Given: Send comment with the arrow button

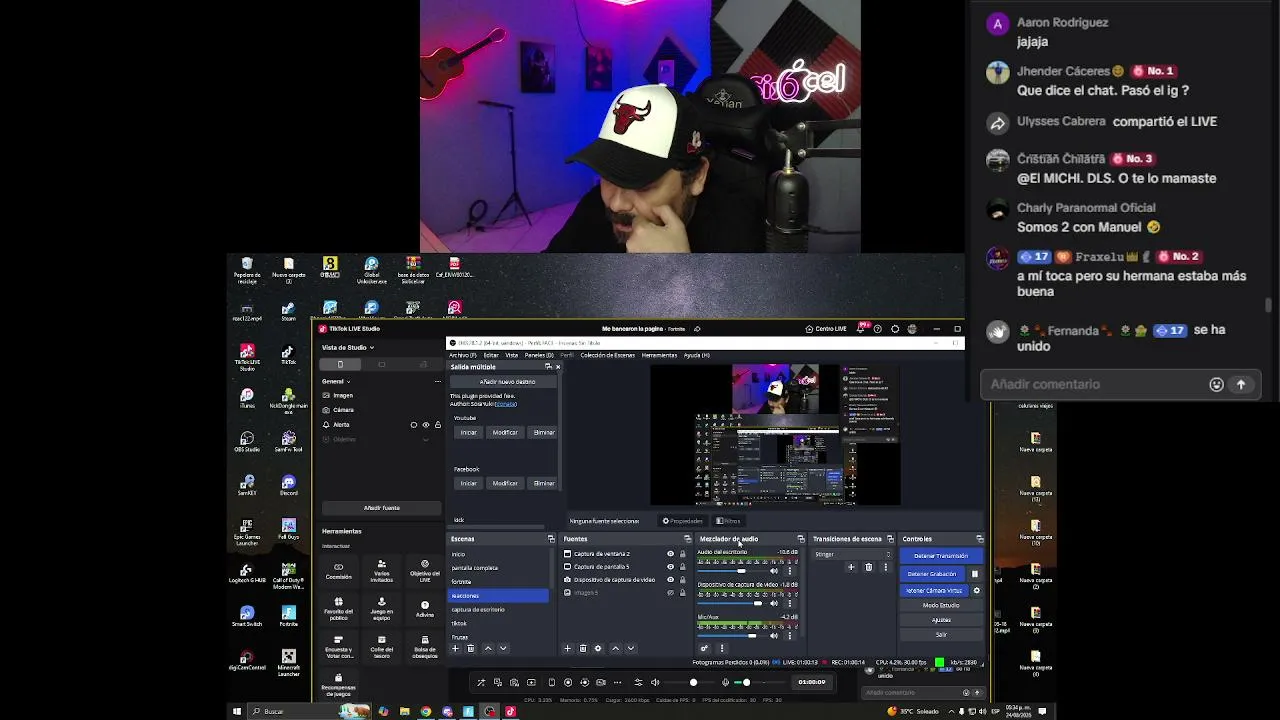Looking at the screenshot, I should (x=1241, y=384).
